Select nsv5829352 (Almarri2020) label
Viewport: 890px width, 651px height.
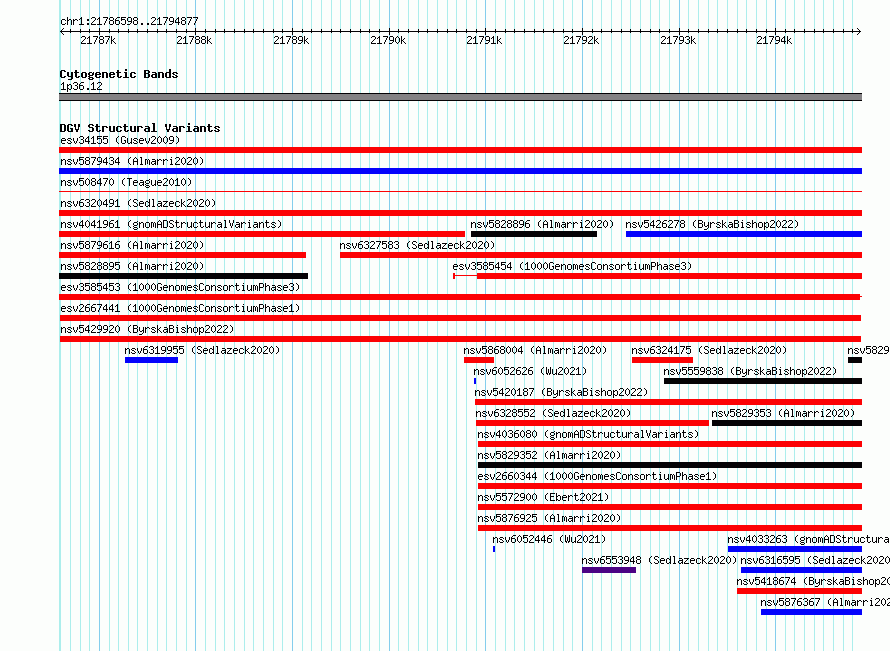point(549,455)
